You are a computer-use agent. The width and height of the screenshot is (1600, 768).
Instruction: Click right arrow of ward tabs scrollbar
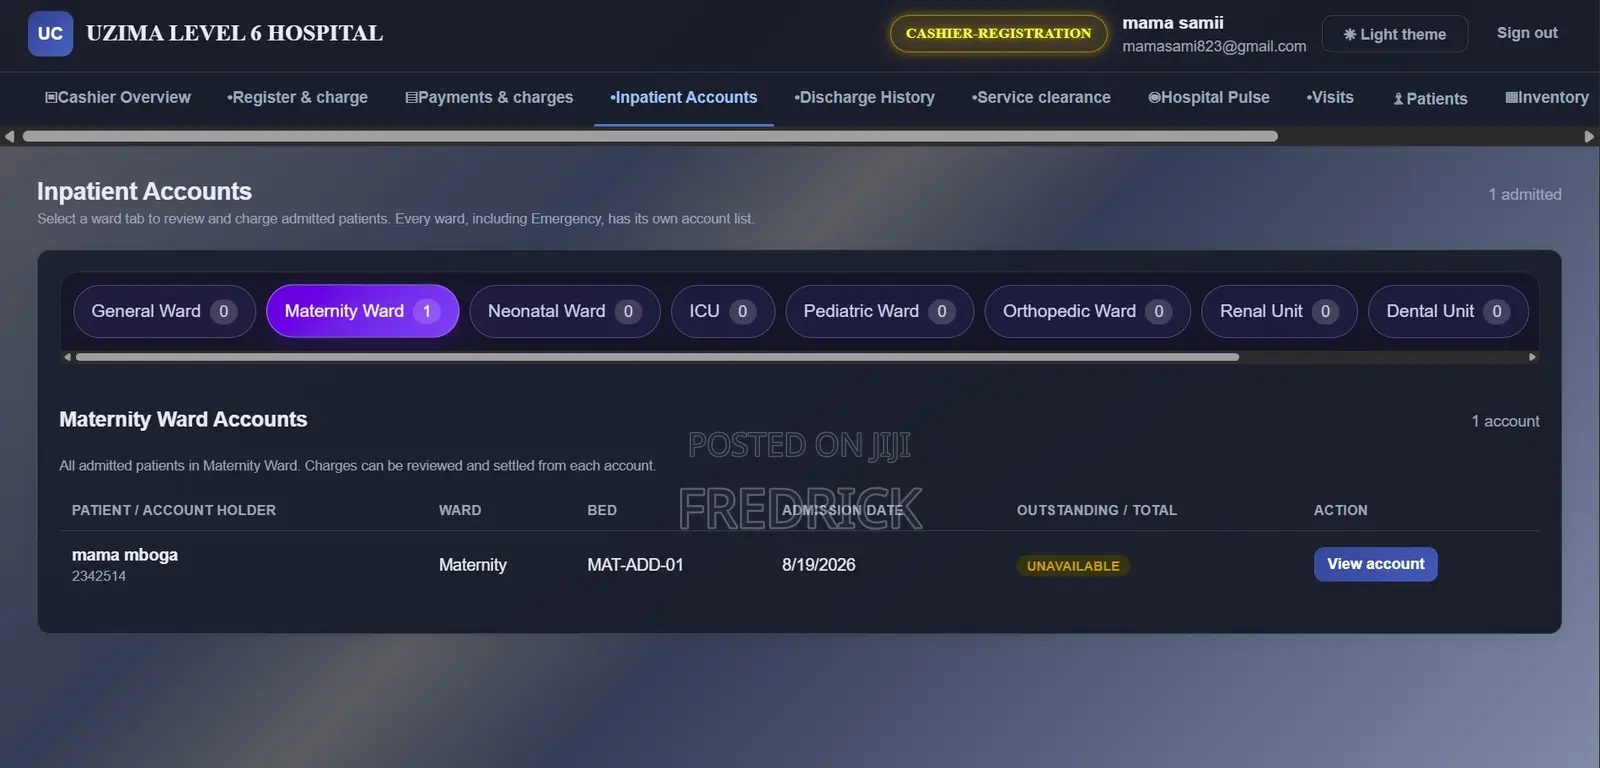pos(1532,357)
